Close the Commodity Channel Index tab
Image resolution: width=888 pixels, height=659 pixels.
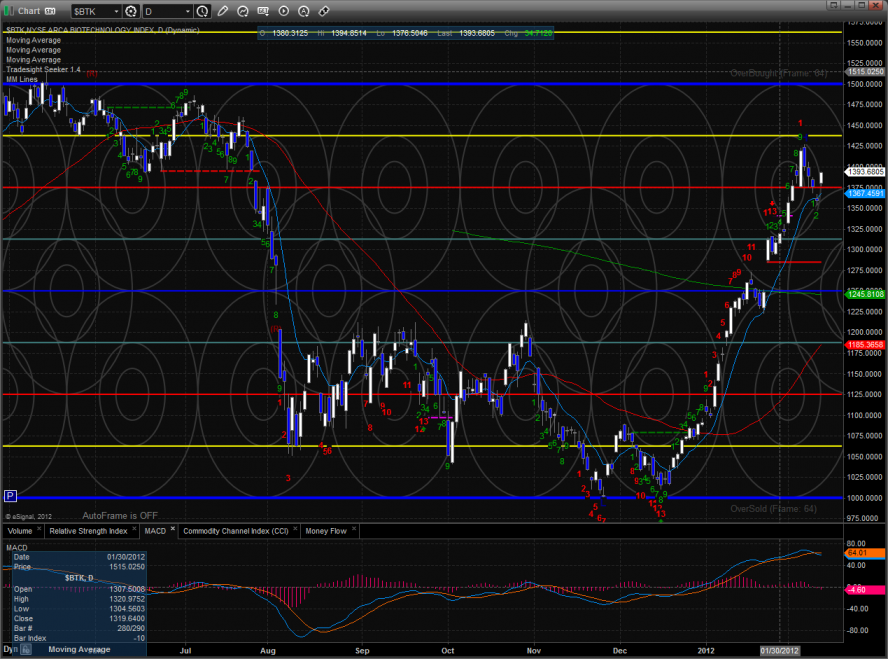295,529
